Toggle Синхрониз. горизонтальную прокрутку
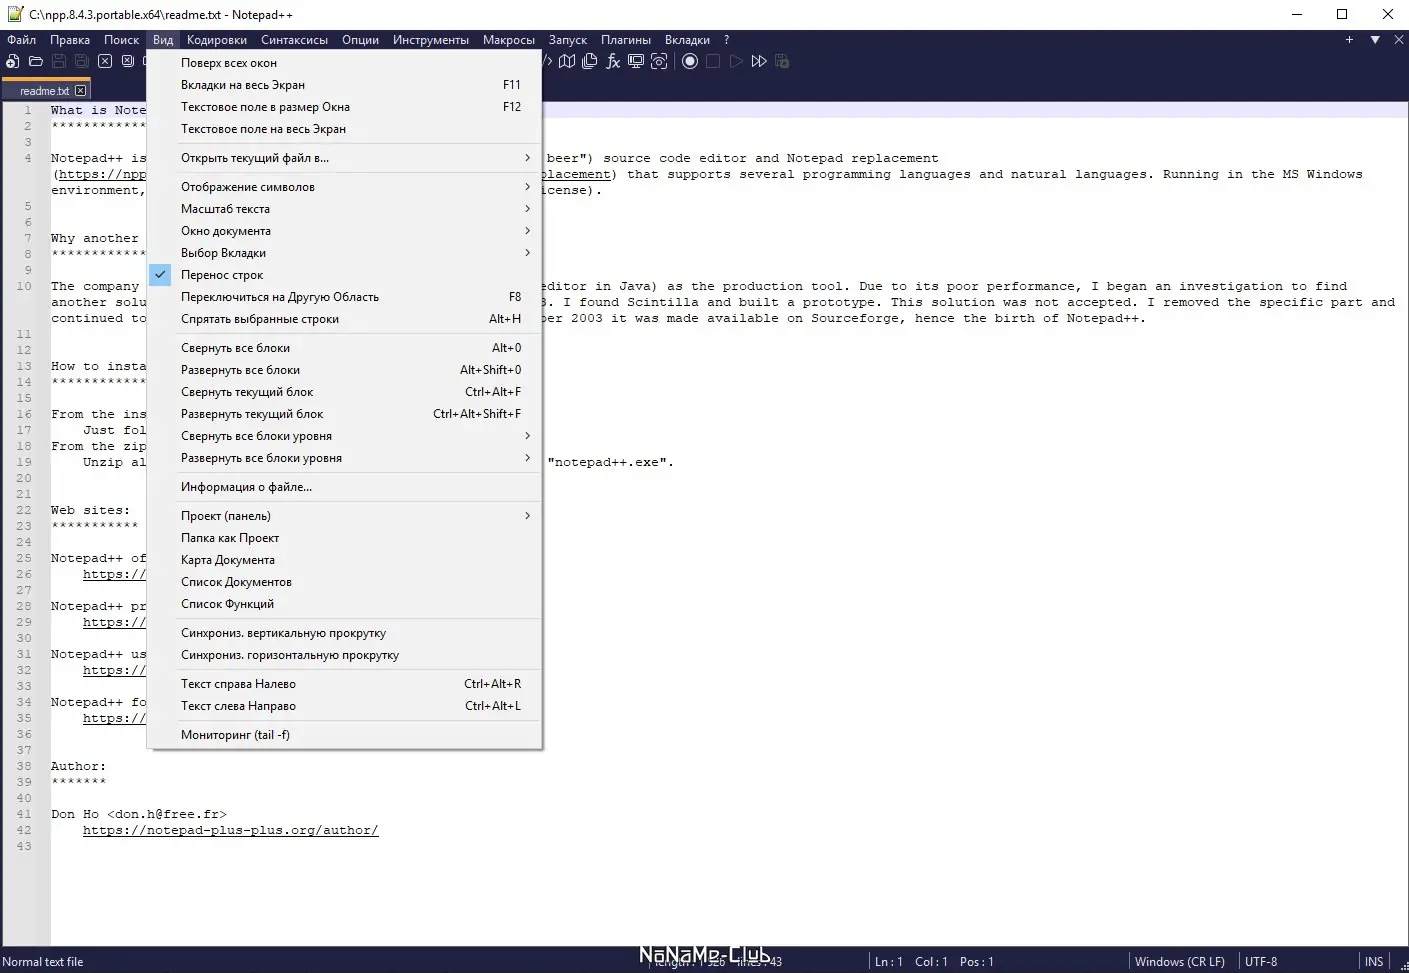1409x973 pixels. [344, 655]
